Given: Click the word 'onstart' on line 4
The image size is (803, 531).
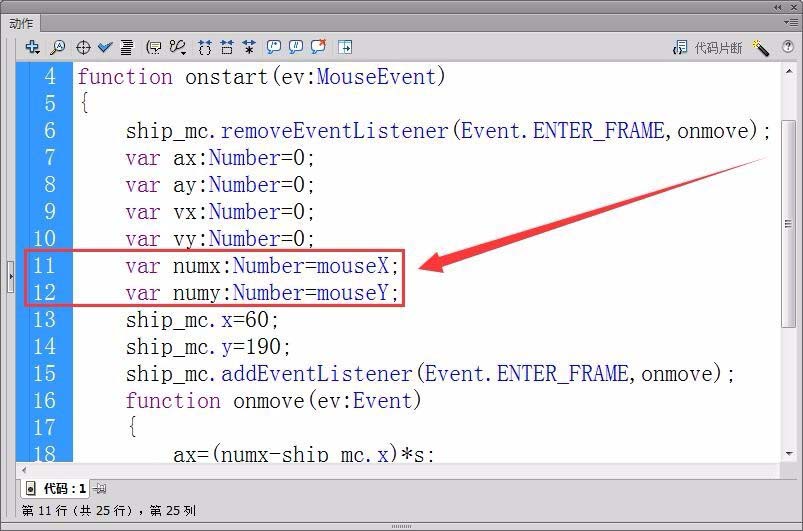Looking at the screenshot, I should click(226, 77).
